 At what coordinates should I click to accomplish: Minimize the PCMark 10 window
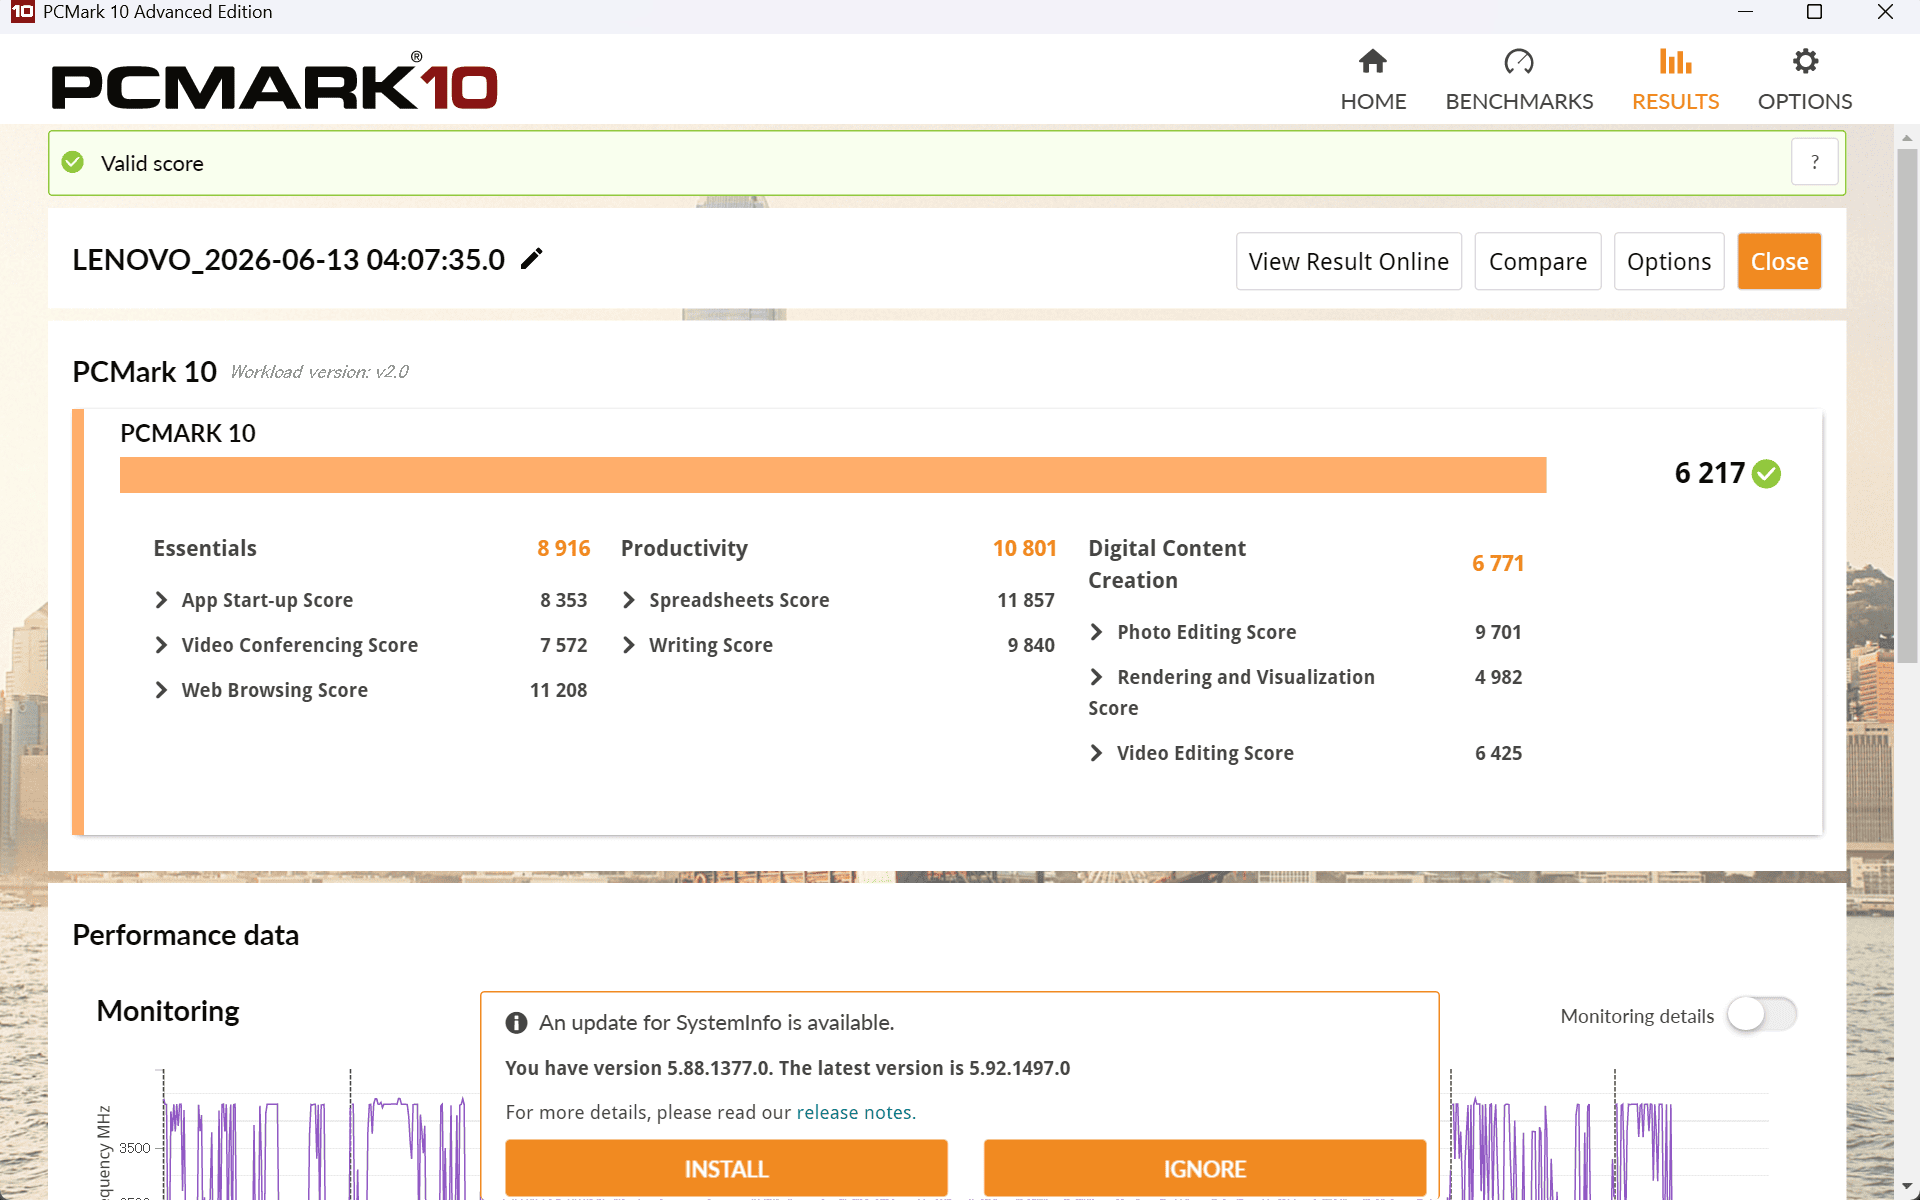point(1745,12)
